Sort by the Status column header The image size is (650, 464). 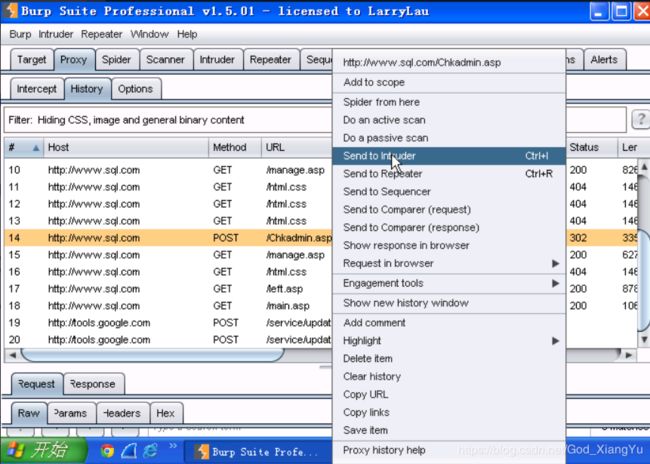point(592,148)
